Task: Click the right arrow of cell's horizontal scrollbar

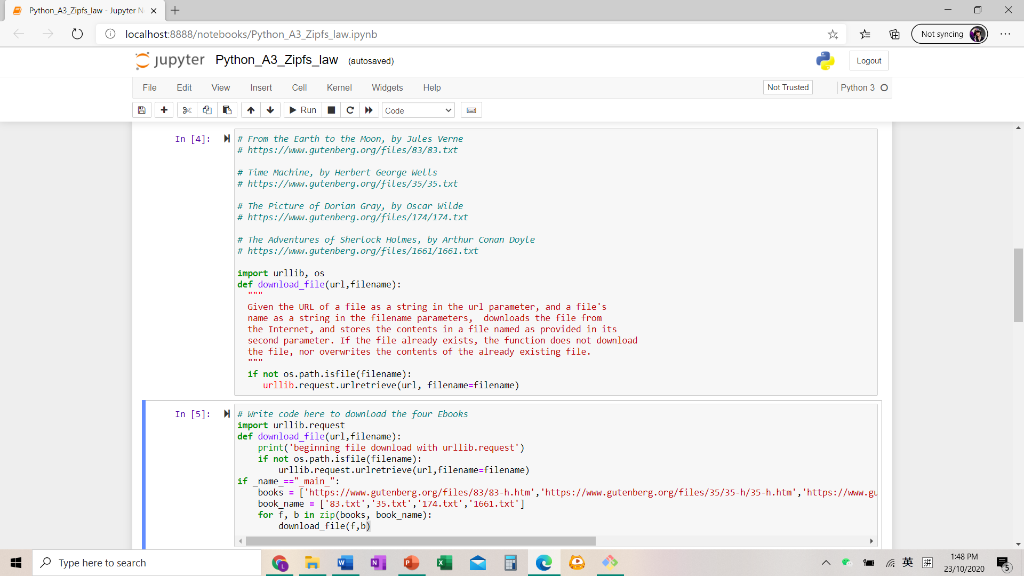Action: (x=871, y=541)
